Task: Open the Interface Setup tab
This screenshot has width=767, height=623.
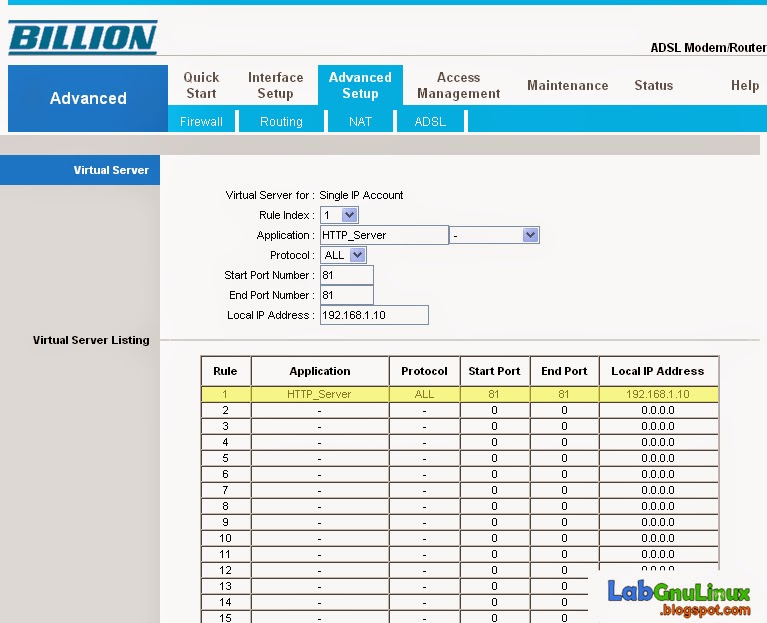Action: (x=275, y=85)
